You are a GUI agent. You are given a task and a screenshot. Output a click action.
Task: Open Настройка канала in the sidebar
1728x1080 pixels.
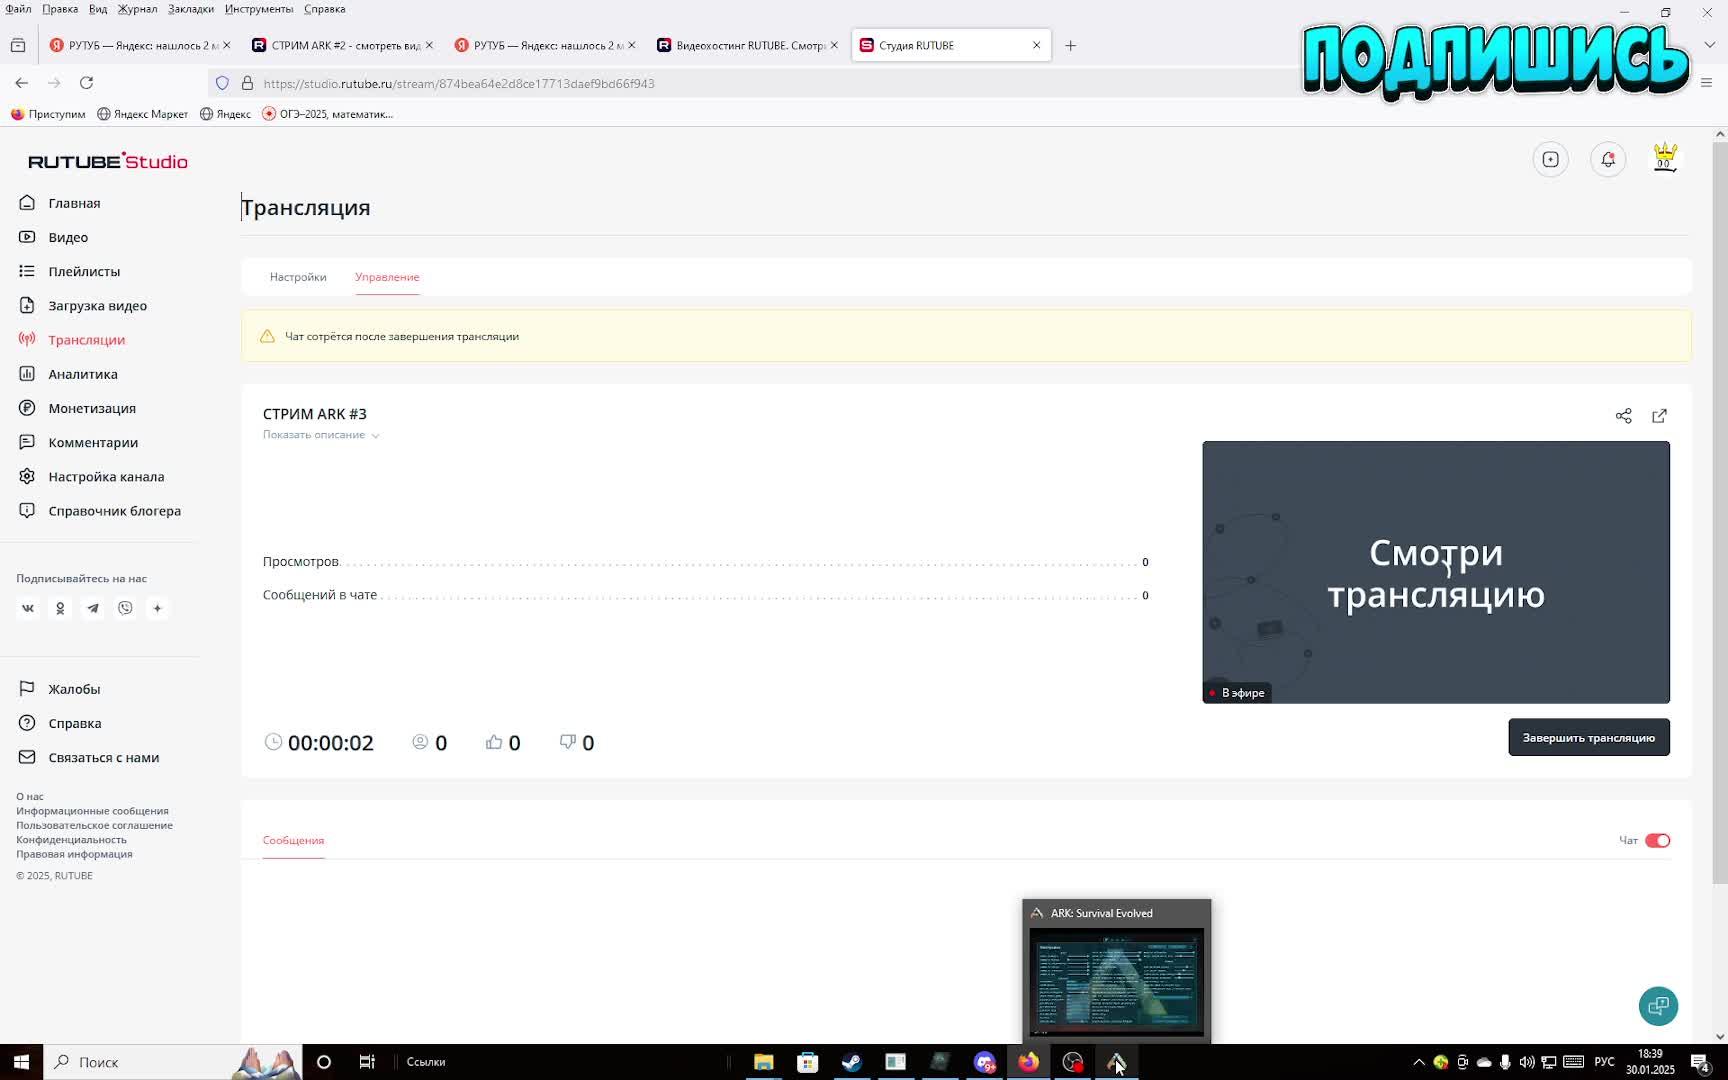pyautogui.click(x=106, y=477)
